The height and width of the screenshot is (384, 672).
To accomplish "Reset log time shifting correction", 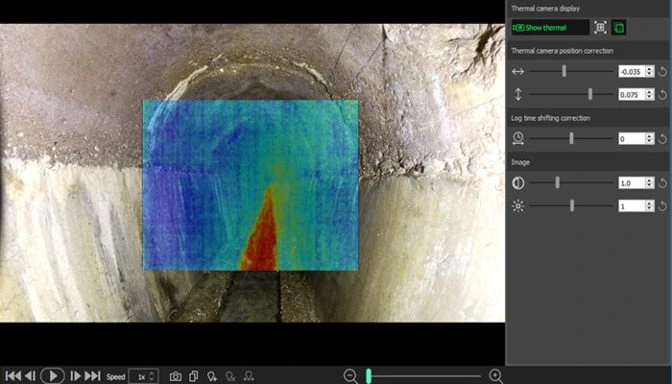I will [663, 138].
